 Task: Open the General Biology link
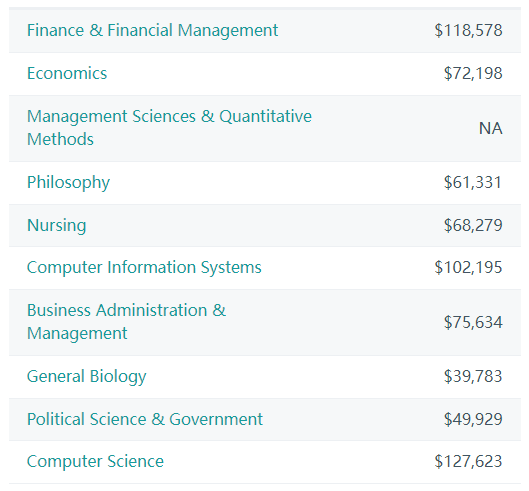(x=87, y=377)
